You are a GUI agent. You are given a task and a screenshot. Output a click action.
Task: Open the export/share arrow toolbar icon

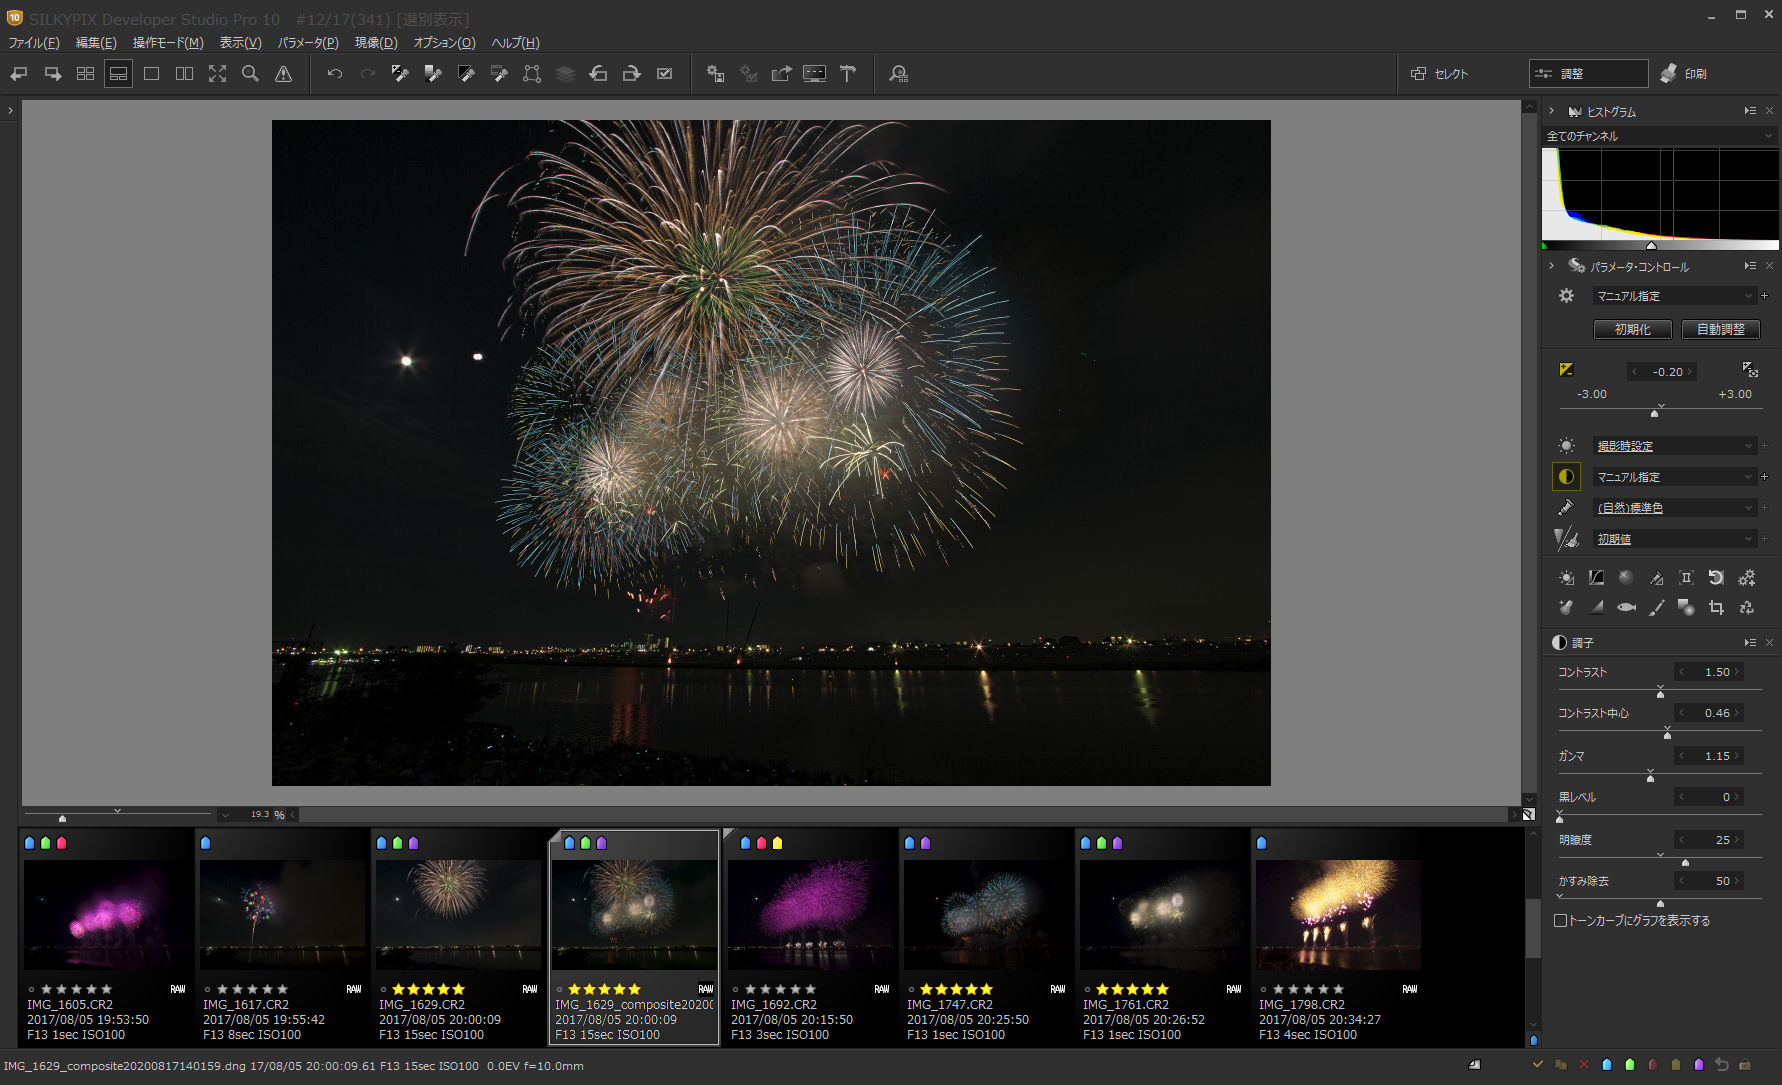781,74
